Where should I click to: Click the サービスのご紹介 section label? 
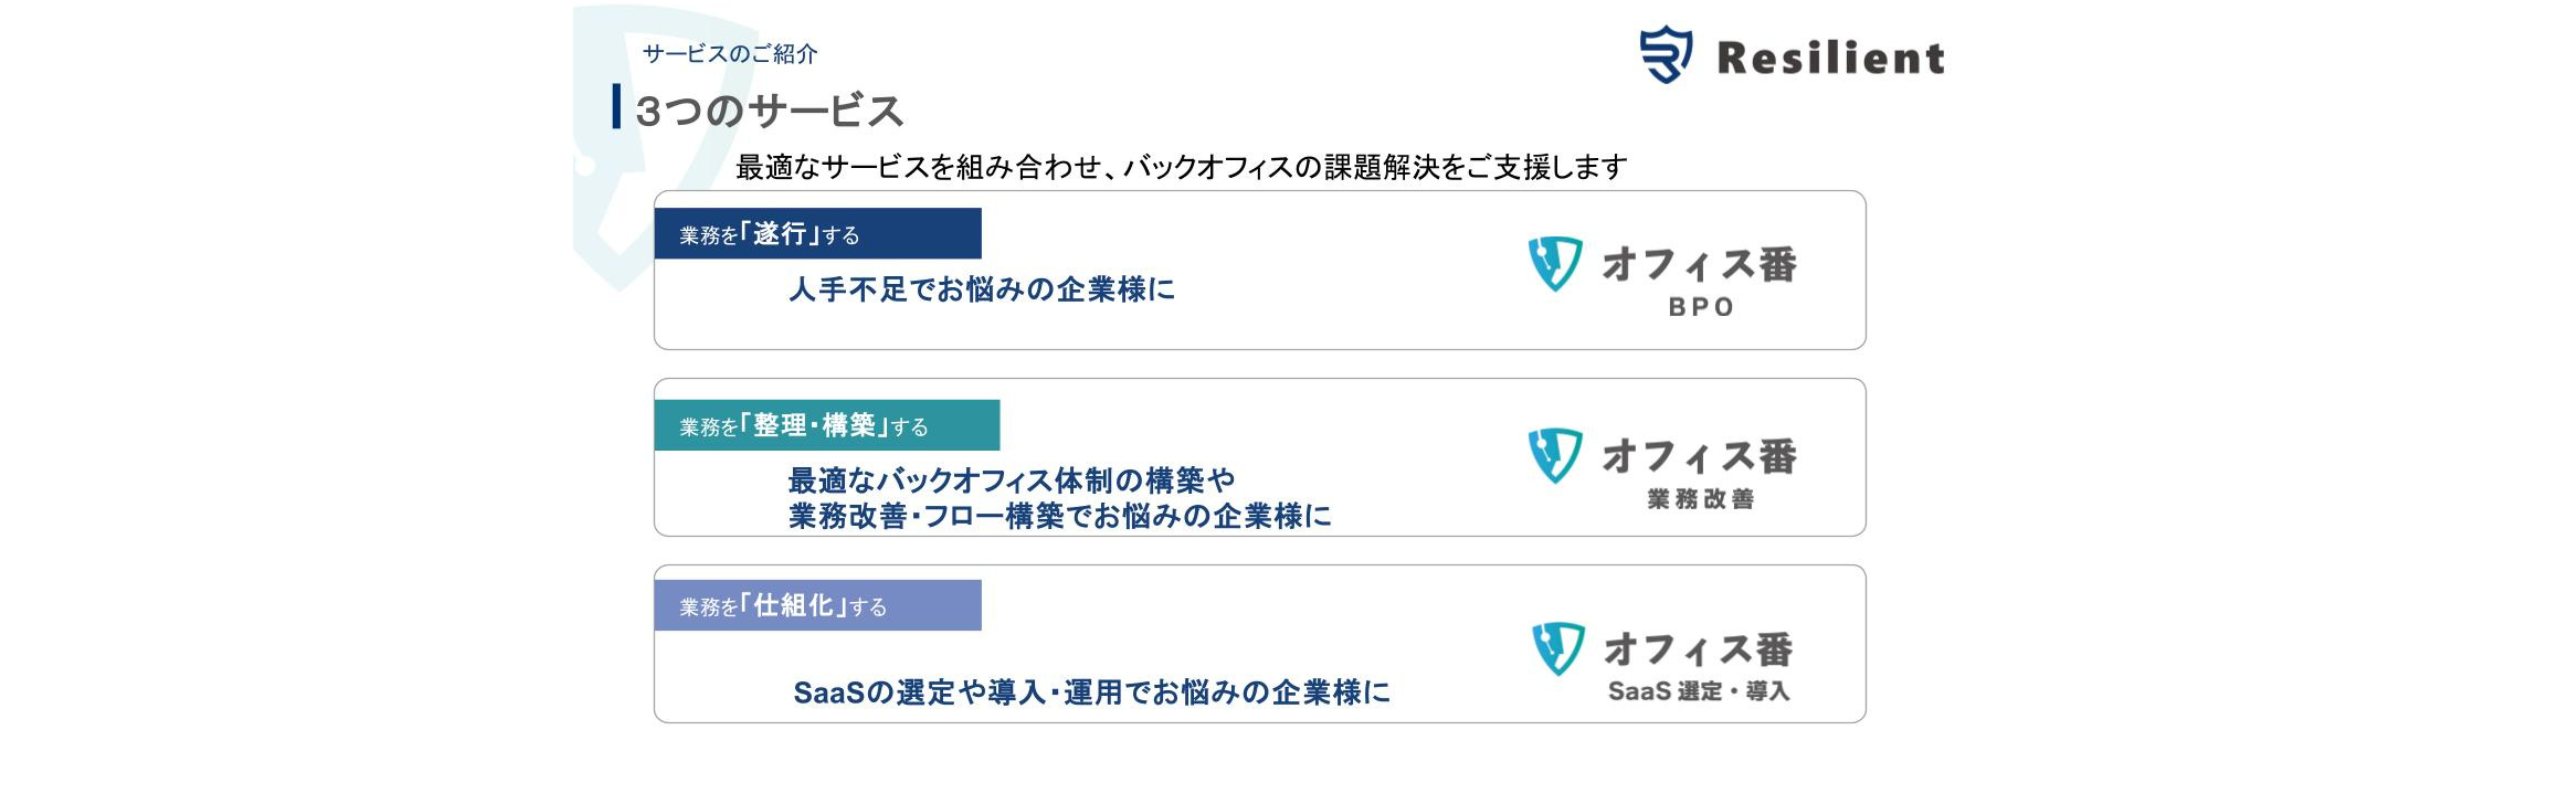pyautogui.click(x=730, y=54)
